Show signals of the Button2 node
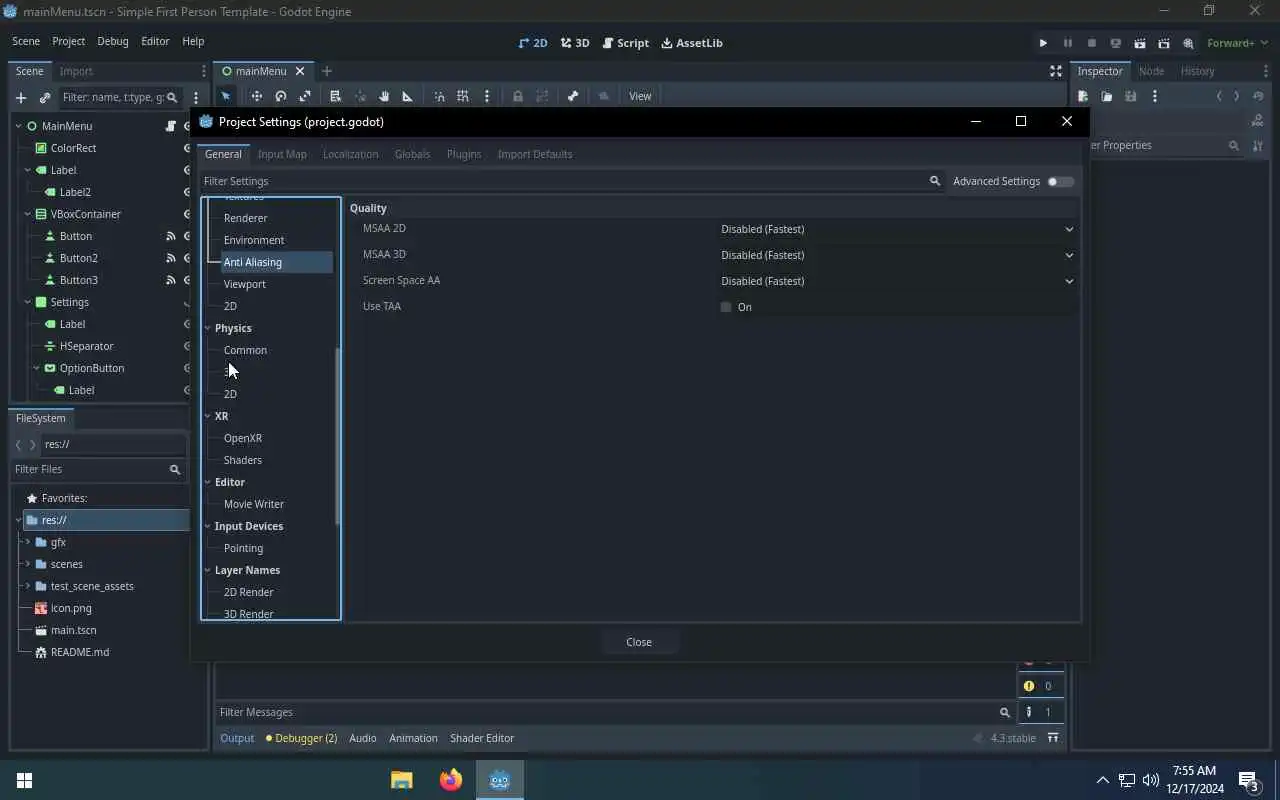The image size is (1280, 800). click(x=171, y=258)
